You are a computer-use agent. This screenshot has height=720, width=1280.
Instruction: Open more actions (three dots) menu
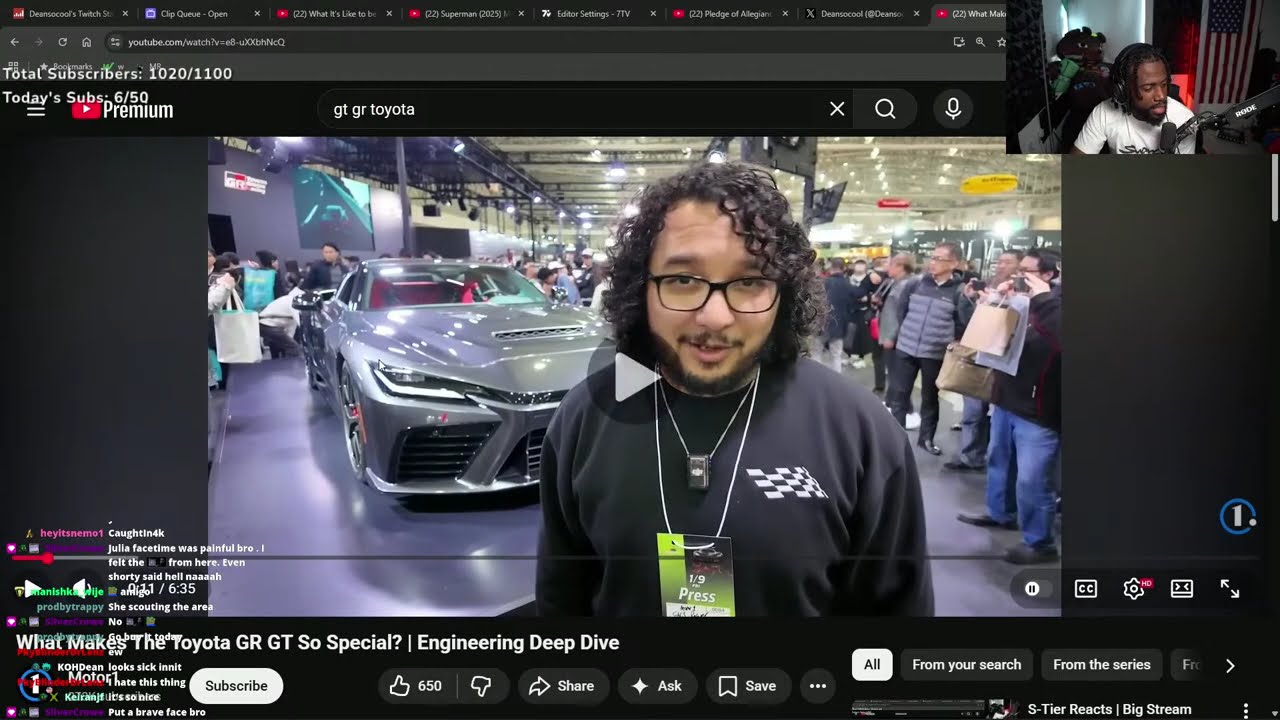[818, 686]
